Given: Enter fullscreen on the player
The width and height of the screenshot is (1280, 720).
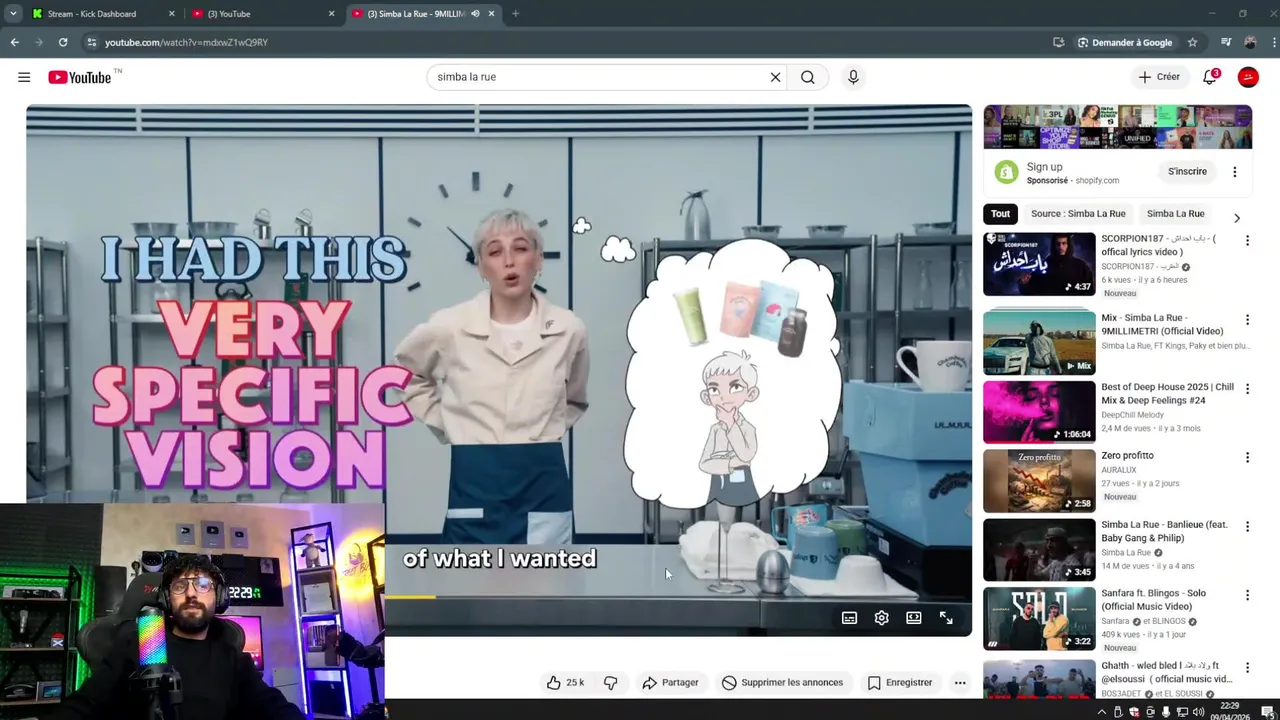Looking at the screenshot, I should point(946,618).
